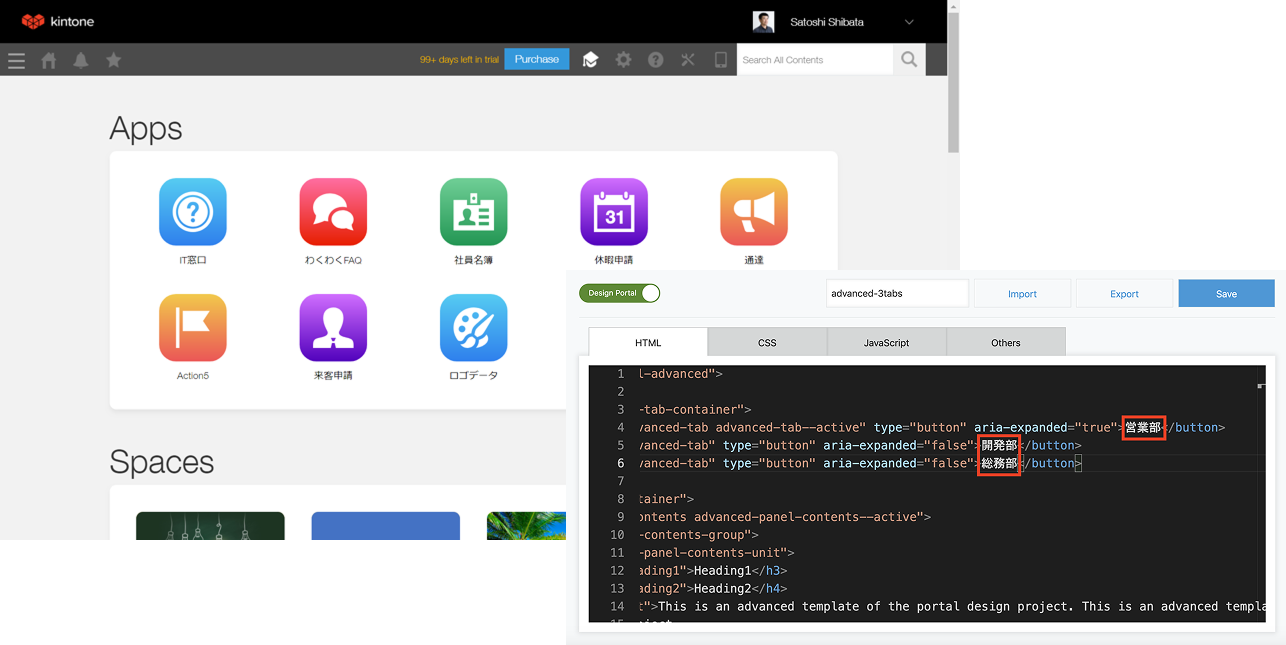Open the わくわくFAQ app
Screen dimensions: 1286x645
[332, 212]
